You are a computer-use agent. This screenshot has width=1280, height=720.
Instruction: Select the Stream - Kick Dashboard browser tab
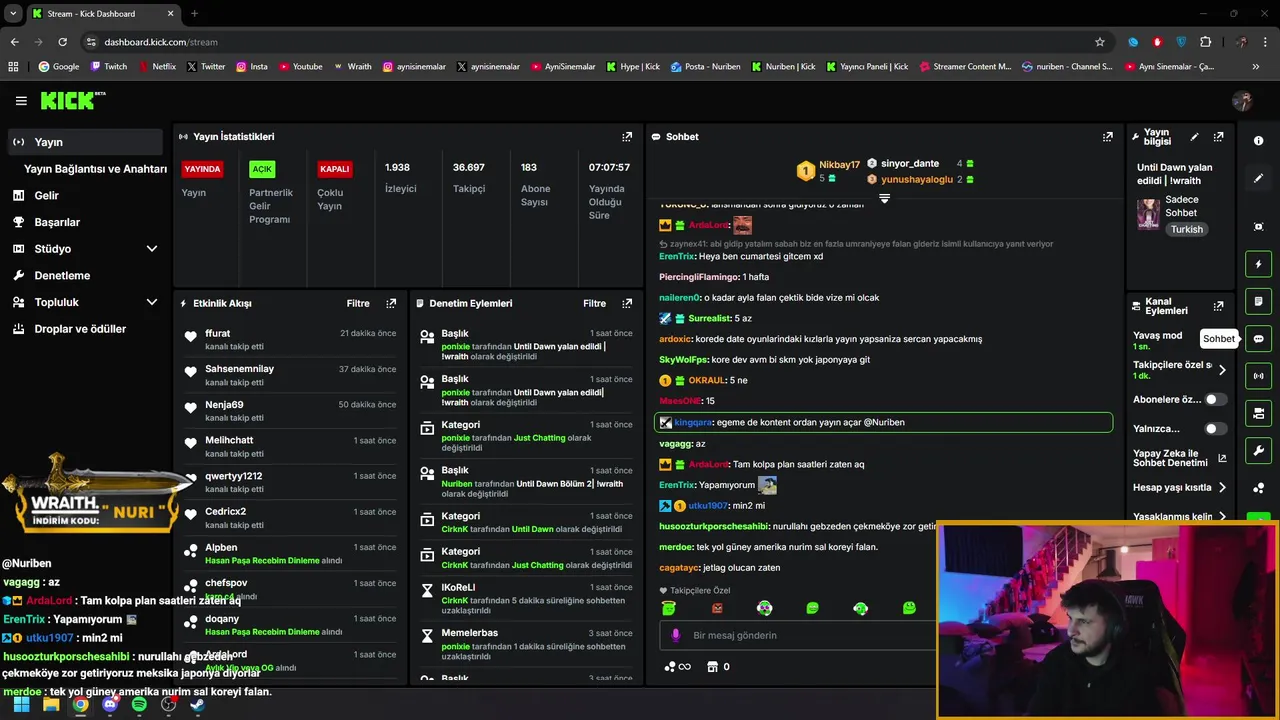tap(103, 14)
